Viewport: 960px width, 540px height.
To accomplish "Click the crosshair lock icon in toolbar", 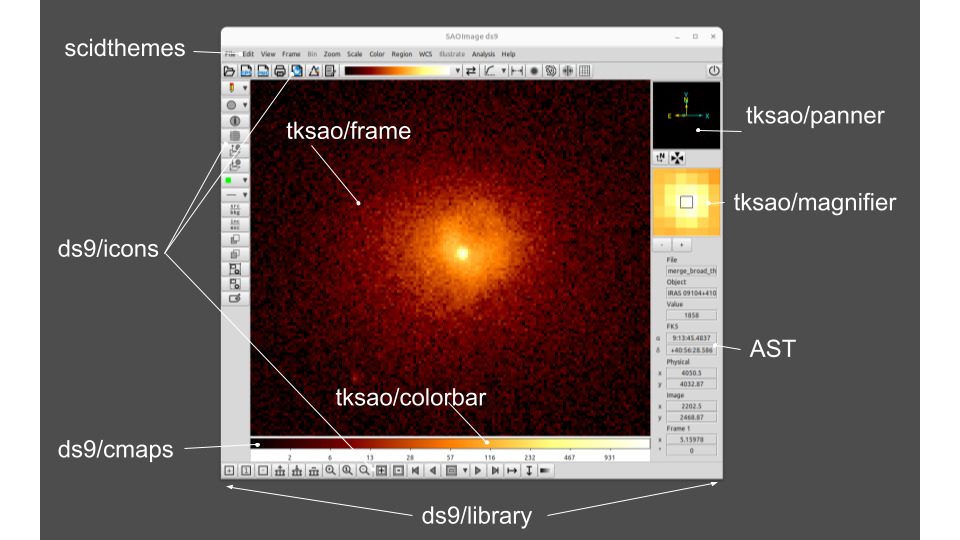I will [568, 71].
